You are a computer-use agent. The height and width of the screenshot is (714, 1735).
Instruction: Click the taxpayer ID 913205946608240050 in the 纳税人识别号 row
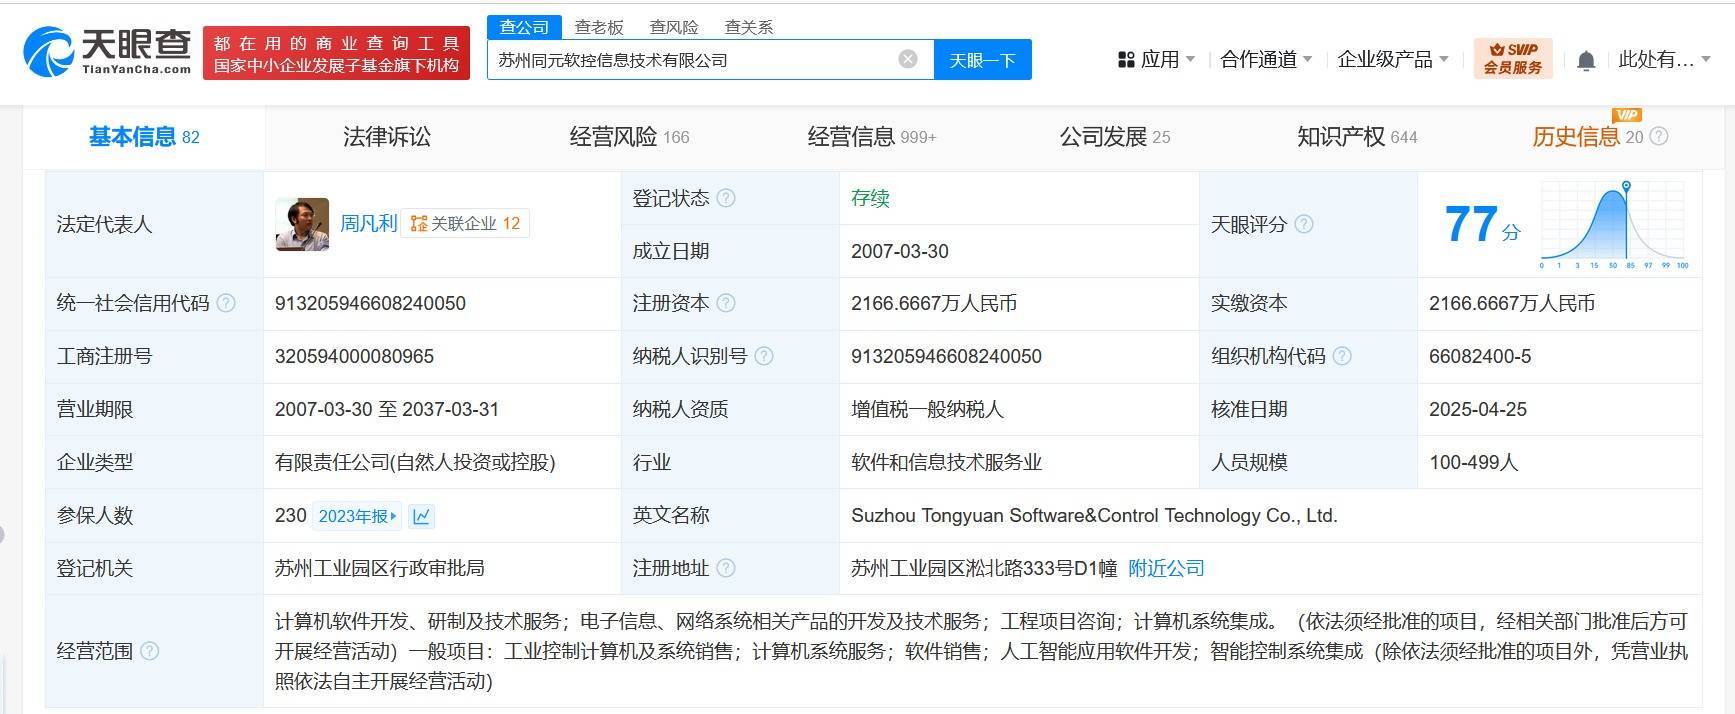946,356
